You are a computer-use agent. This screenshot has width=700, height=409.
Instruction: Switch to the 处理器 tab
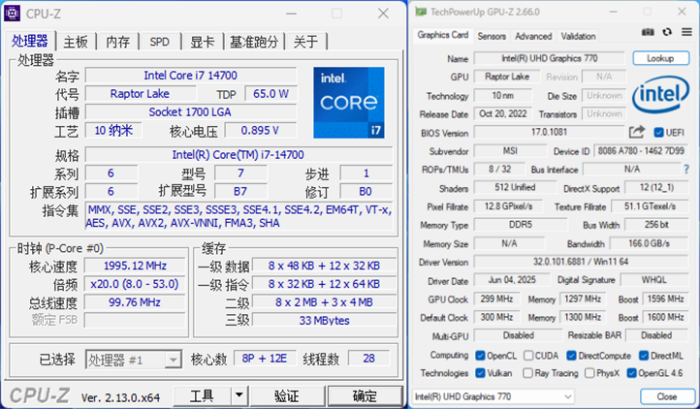30,41
